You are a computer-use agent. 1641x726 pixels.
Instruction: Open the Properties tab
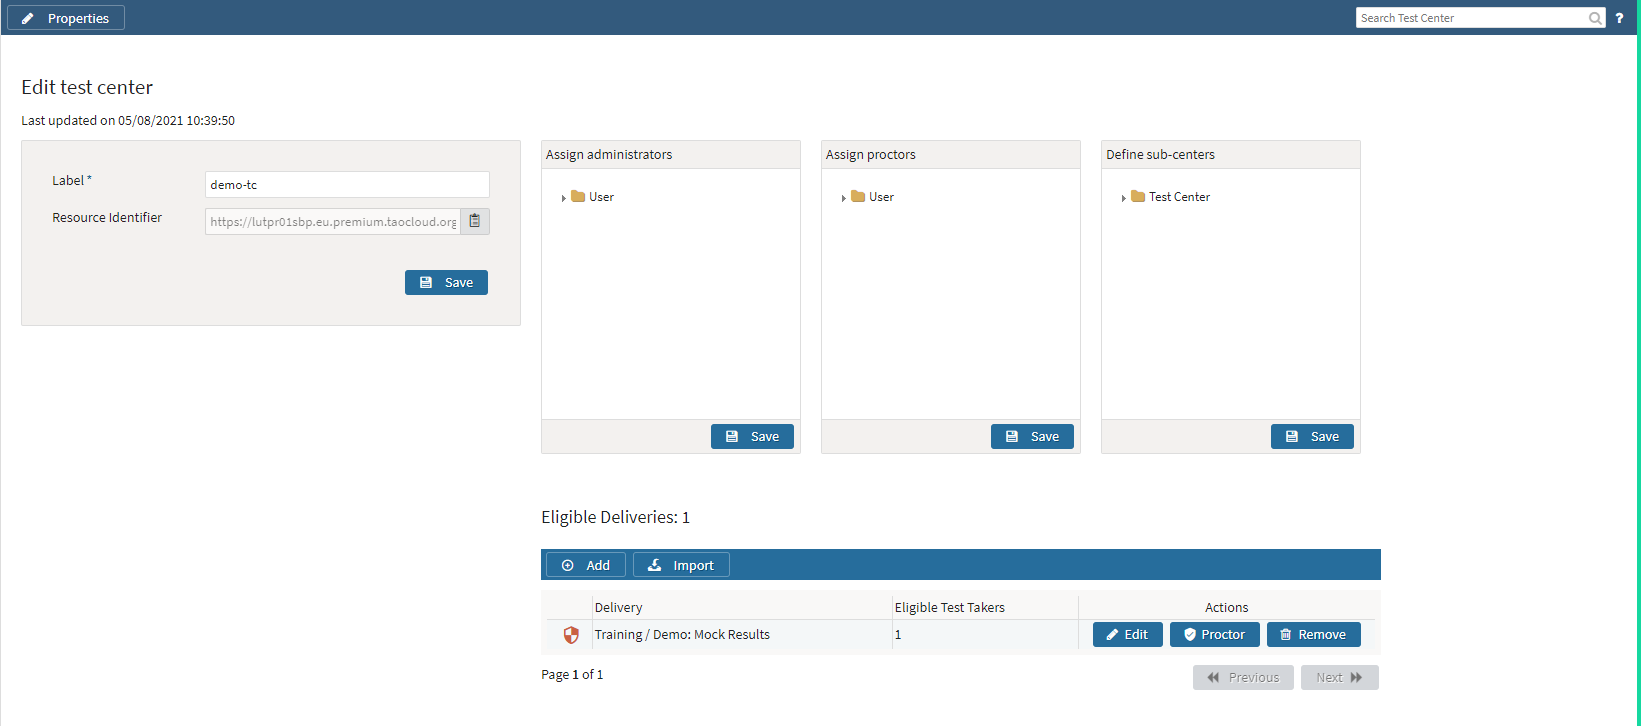point(66,18)
